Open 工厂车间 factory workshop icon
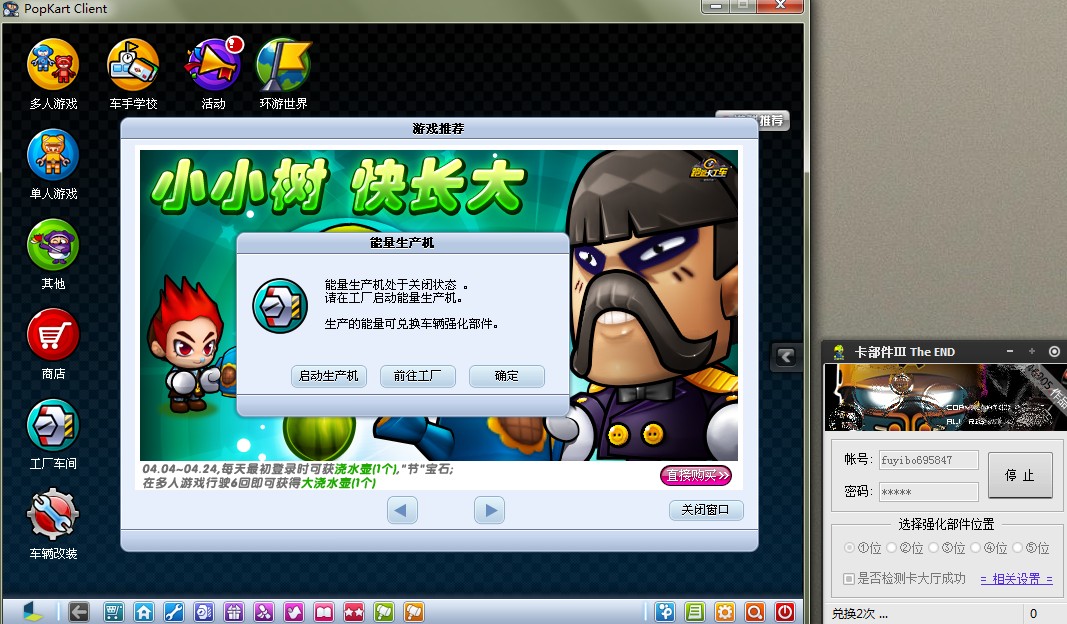 (x=53, y=425)
